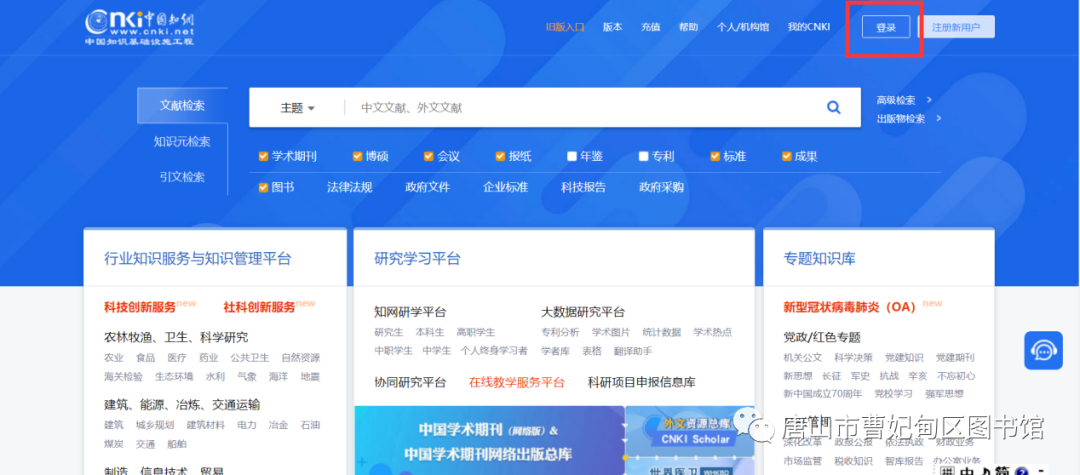Screen dimensions: 1080x475
Task: Click 城乡规划 link
Action: point(155,425)
